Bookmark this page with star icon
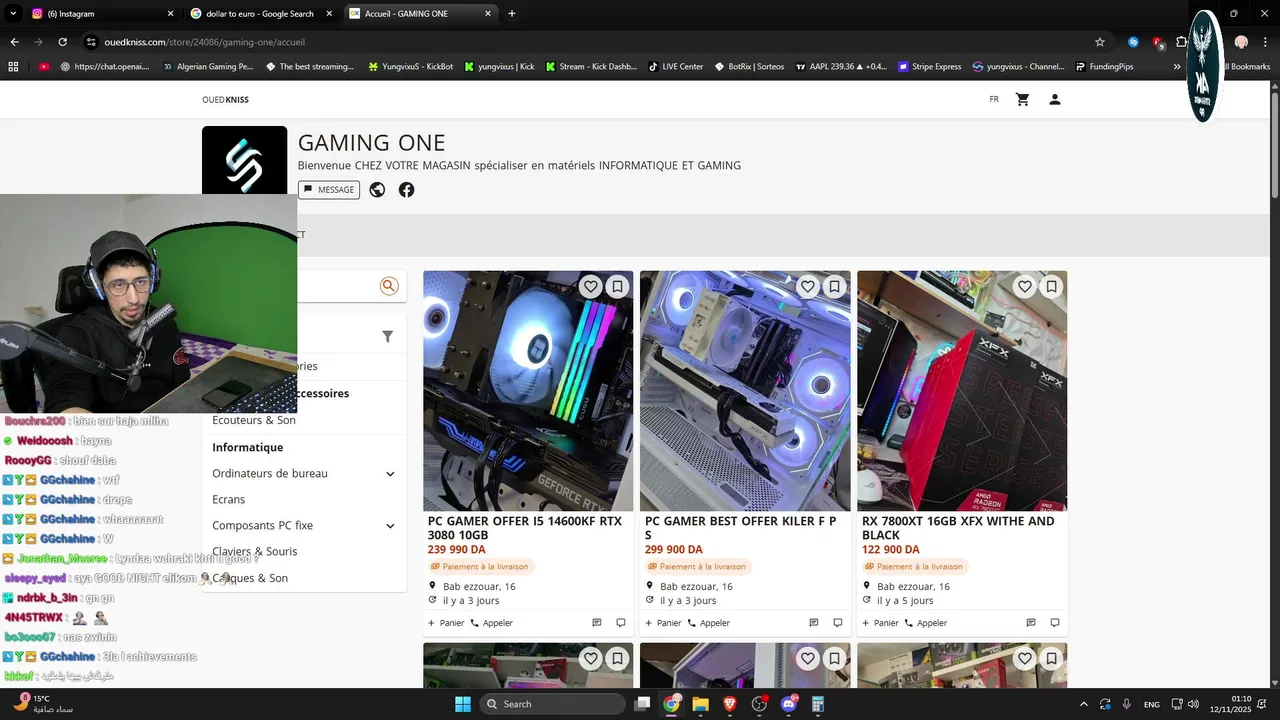Screen dimensions: 1280x720 click(1100, 42)
